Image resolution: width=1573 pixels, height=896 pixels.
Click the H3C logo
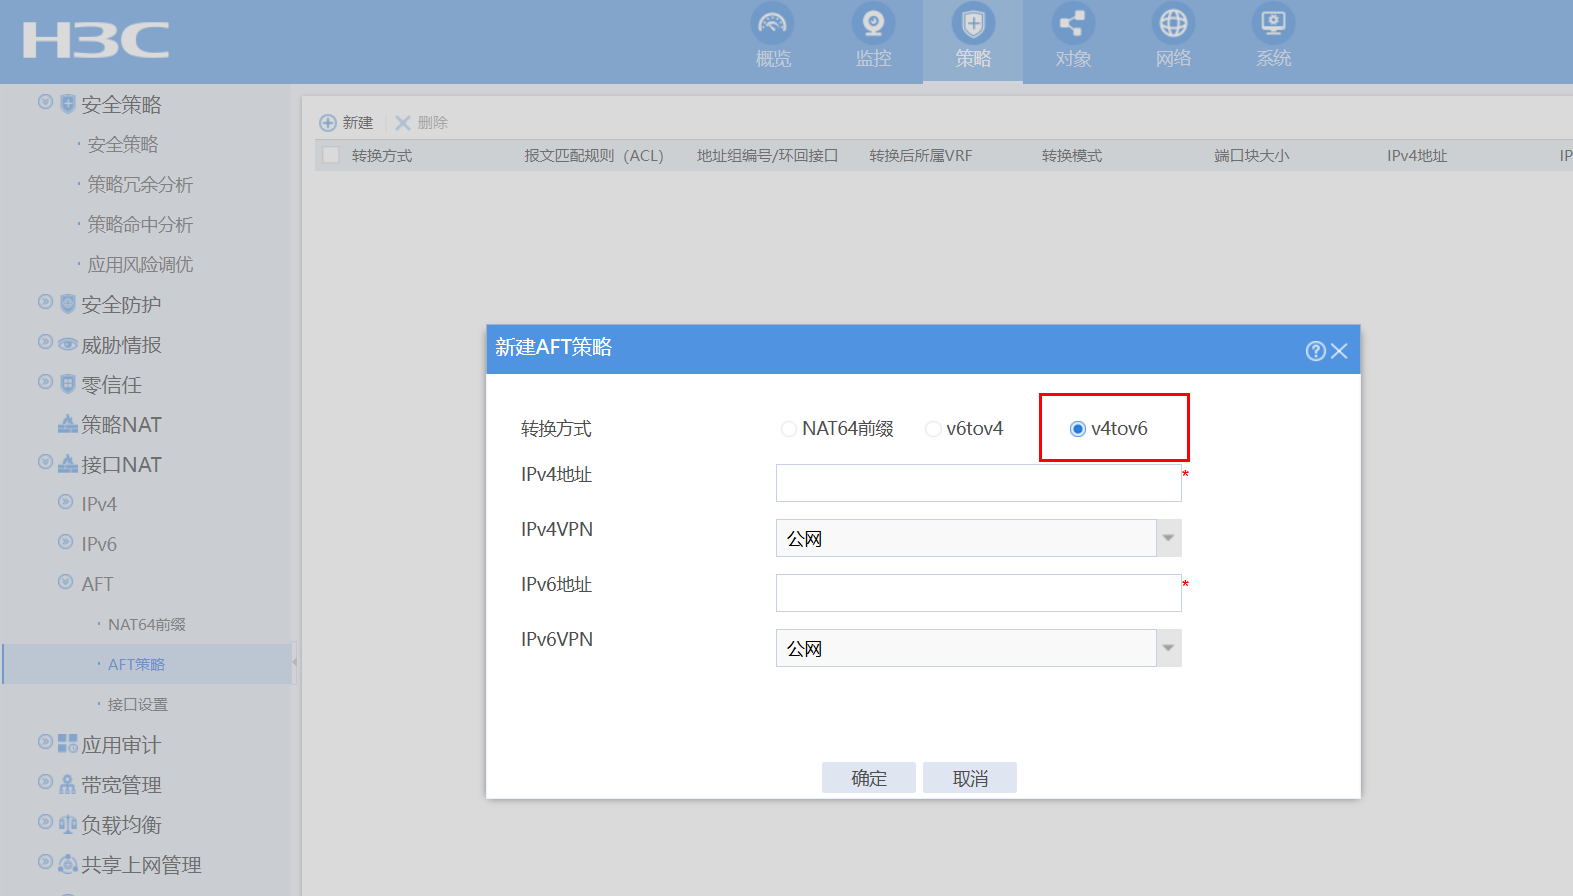[x=96, y=40]
